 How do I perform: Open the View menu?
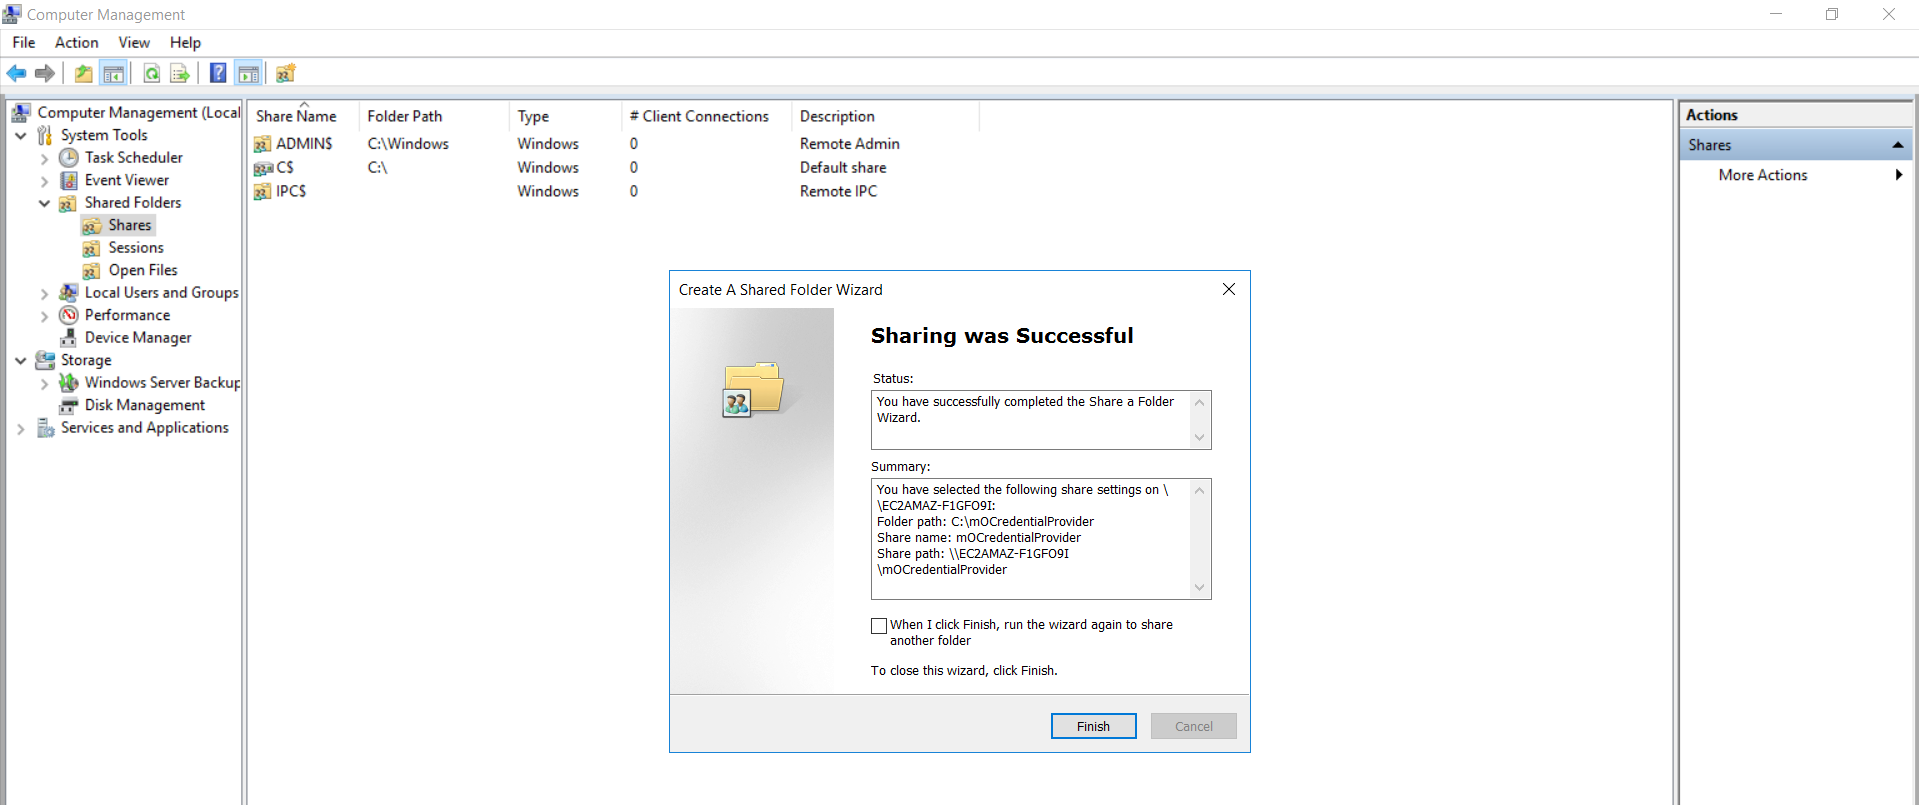click(x=134, y=42)
